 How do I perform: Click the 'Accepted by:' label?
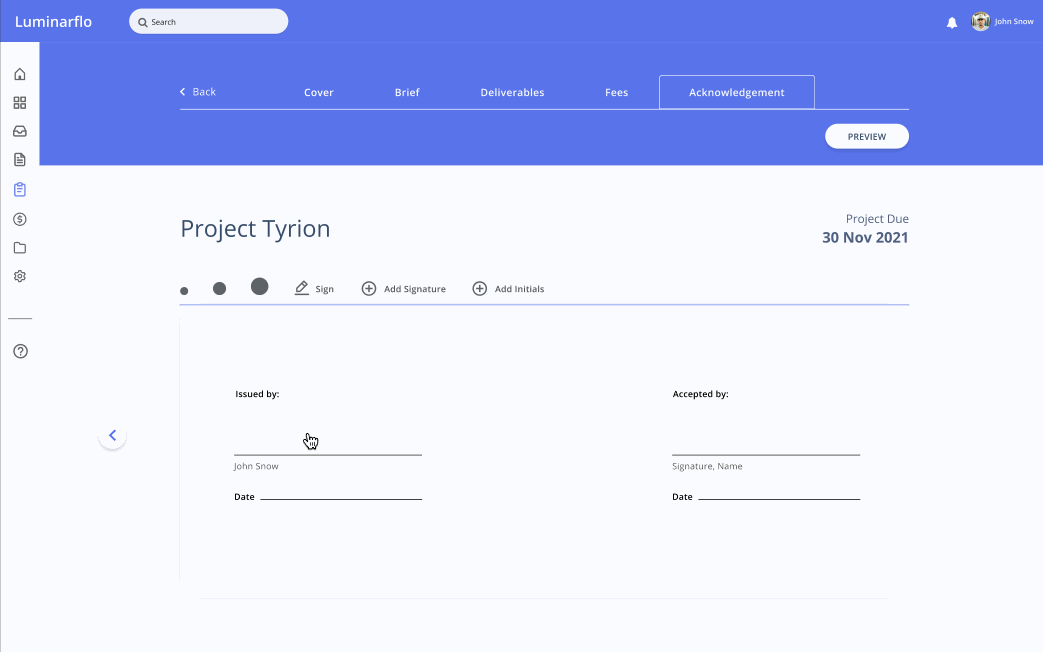pos(700,394)
